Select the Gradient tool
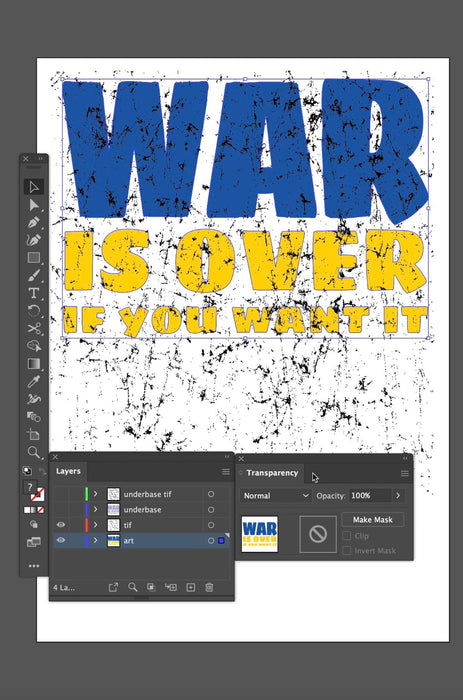The height and width of the screenshot is (700, 463). click(x=33, y=364)
